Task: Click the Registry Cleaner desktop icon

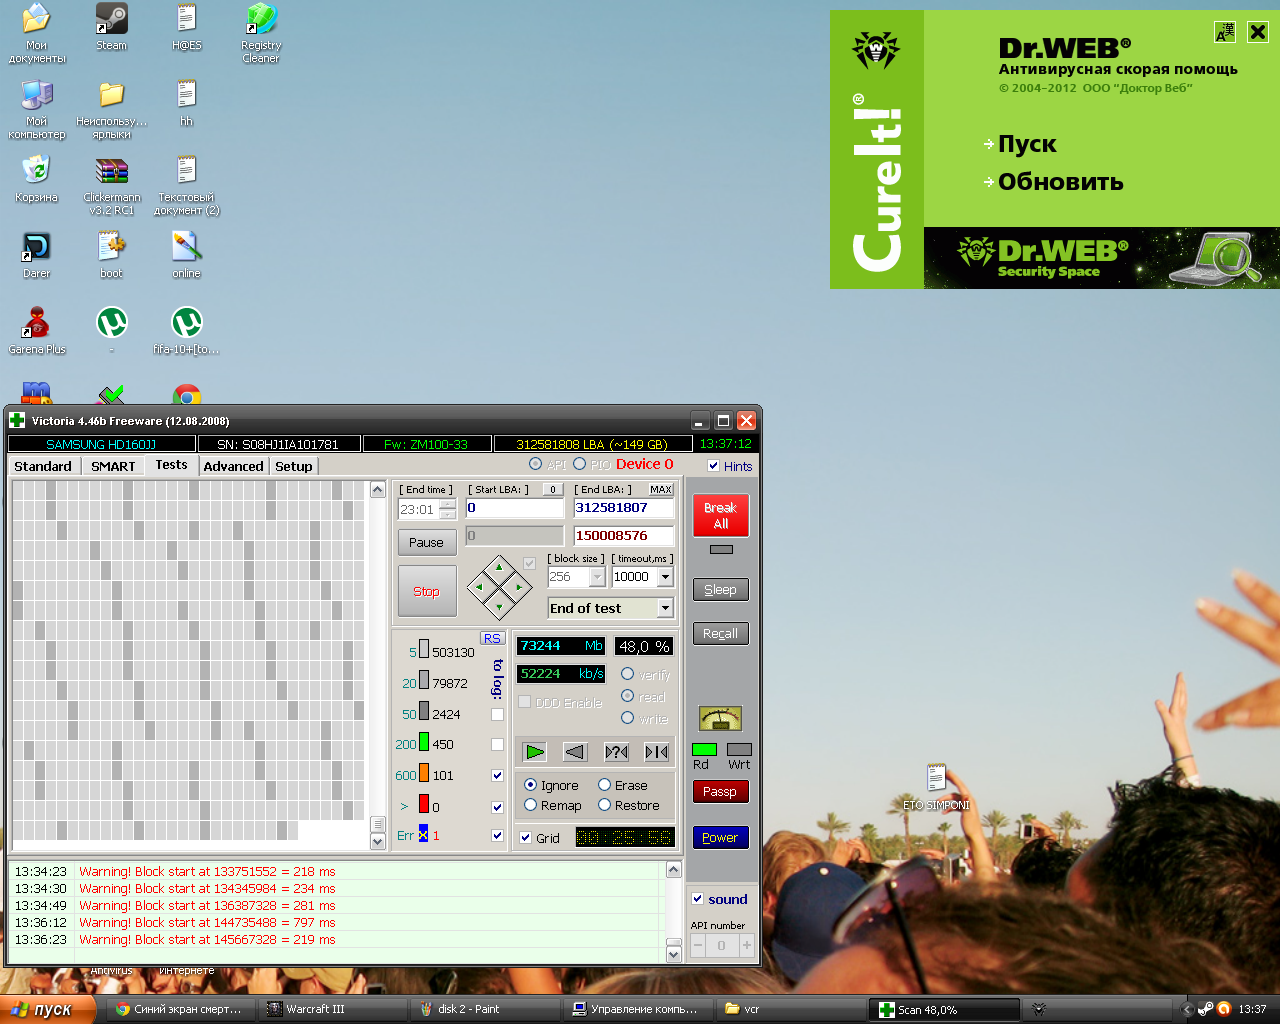Action: [x=261, y=32]
